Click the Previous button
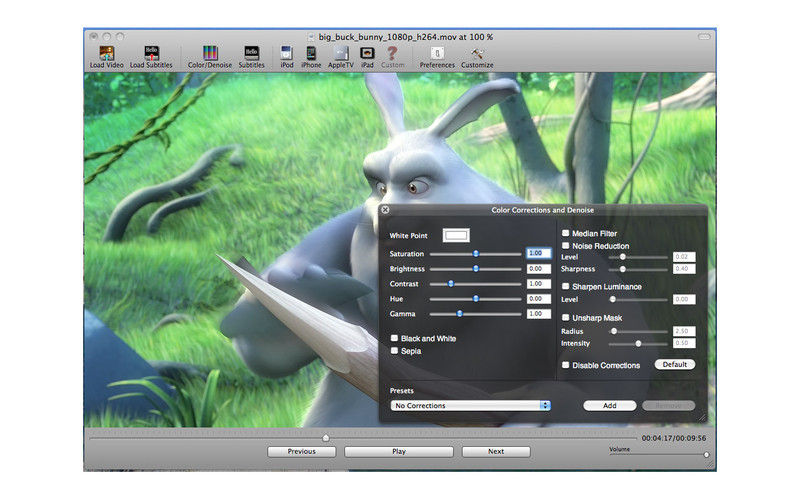800x500 pixels. tap(302, 452)
